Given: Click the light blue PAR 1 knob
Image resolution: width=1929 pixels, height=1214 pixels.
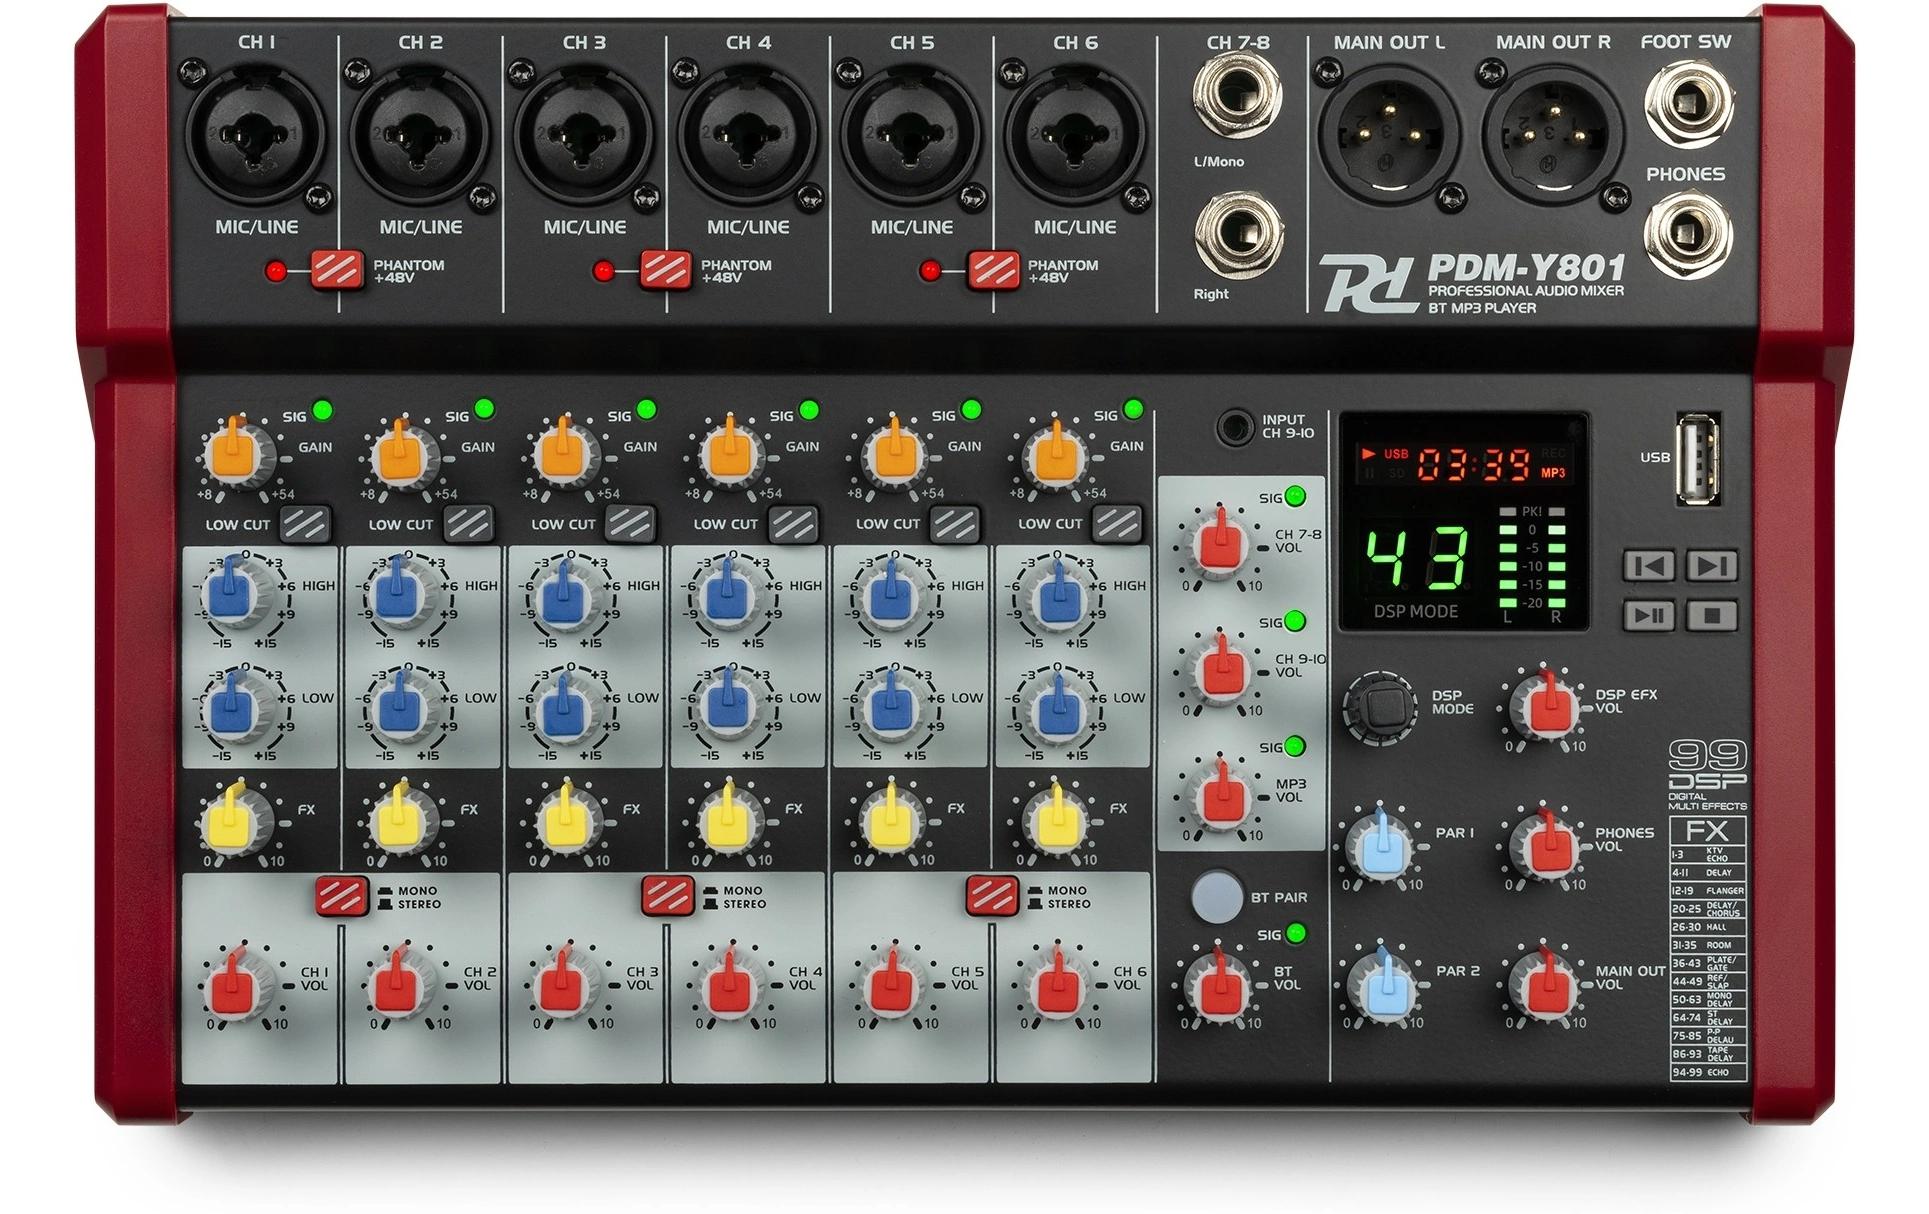Looking at the screenshot, I should [x=1382, y=845].
